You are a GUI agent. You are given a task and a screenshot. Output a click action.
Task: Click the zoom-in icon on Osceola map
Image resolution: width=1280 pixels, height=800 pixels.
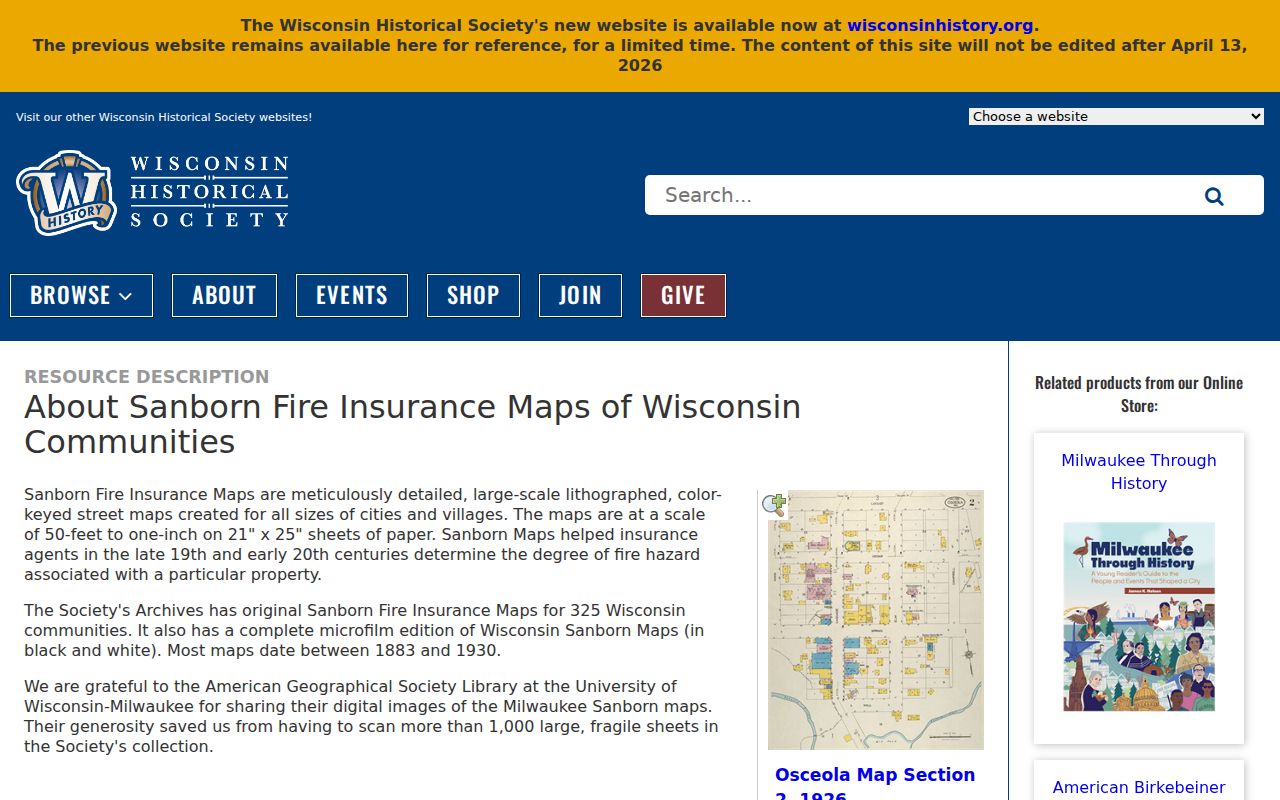click(x=774, y=504)
